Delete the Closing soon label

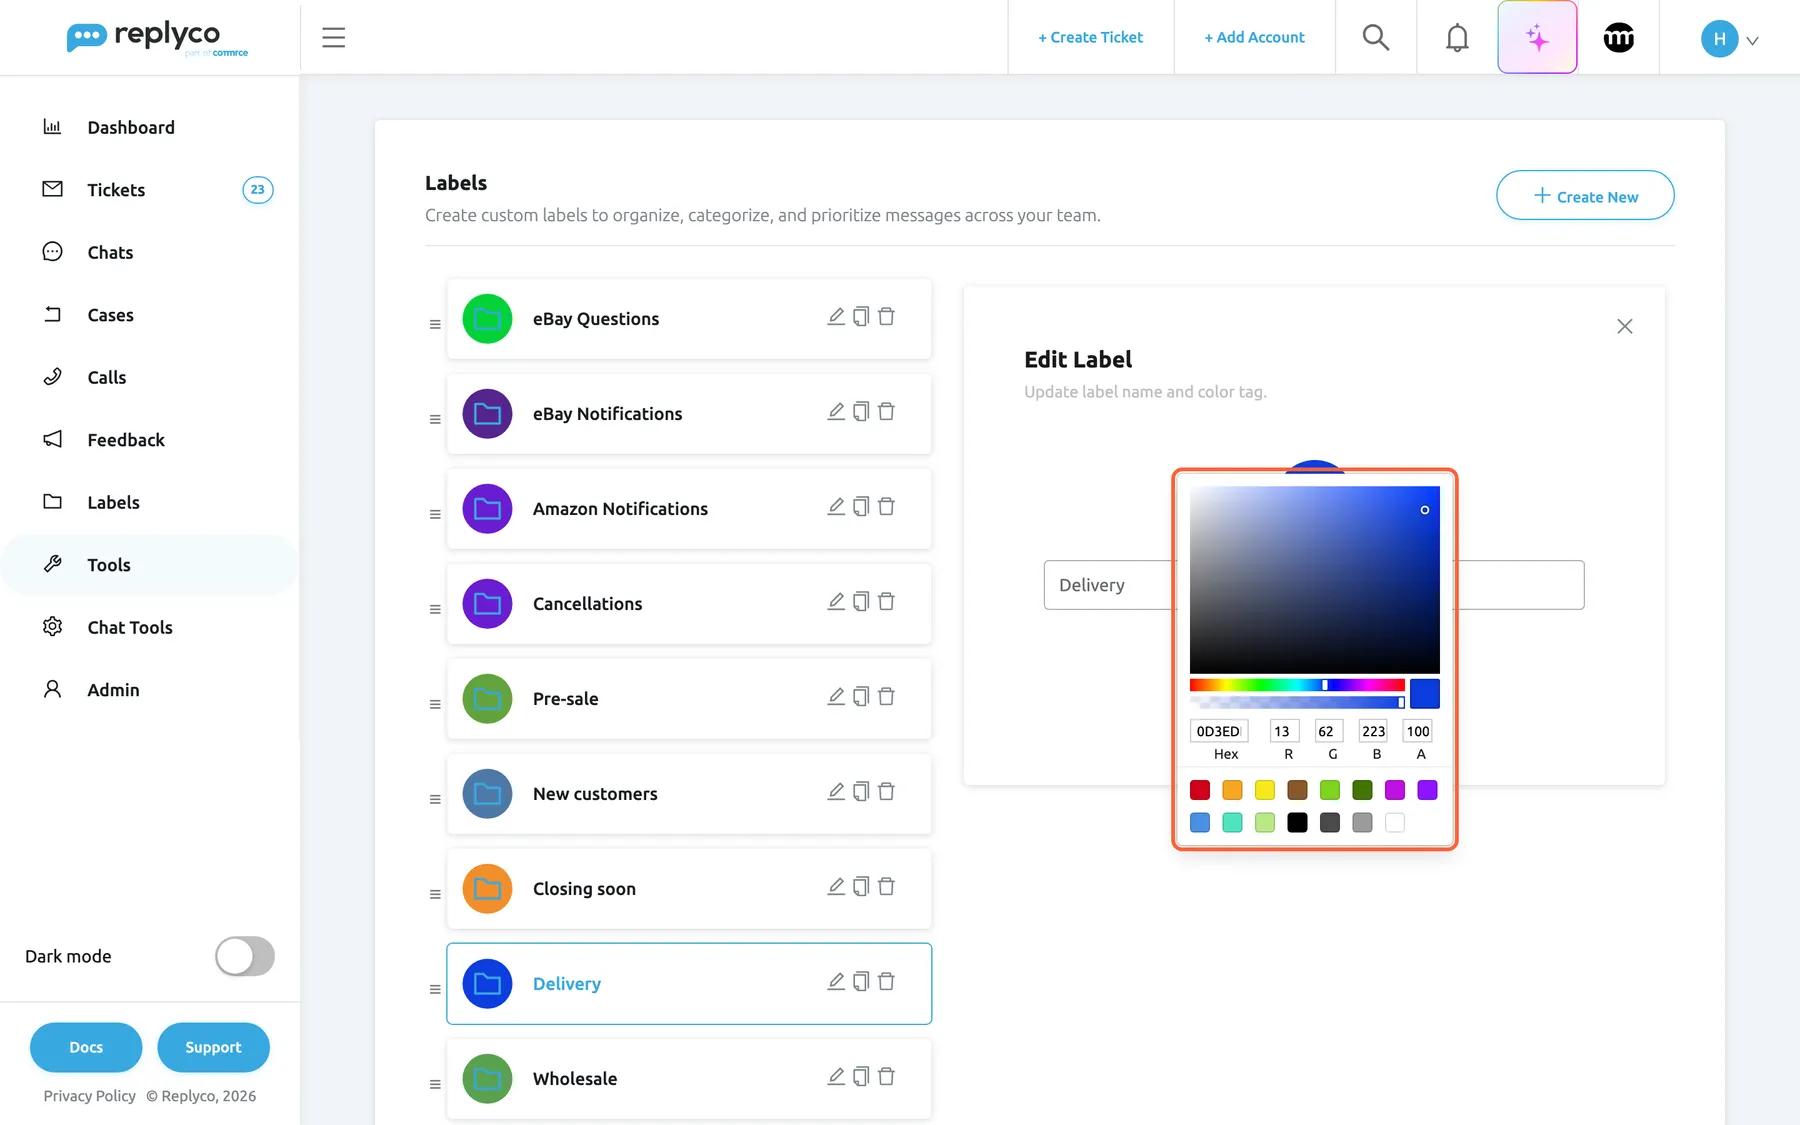coord(886,887)
